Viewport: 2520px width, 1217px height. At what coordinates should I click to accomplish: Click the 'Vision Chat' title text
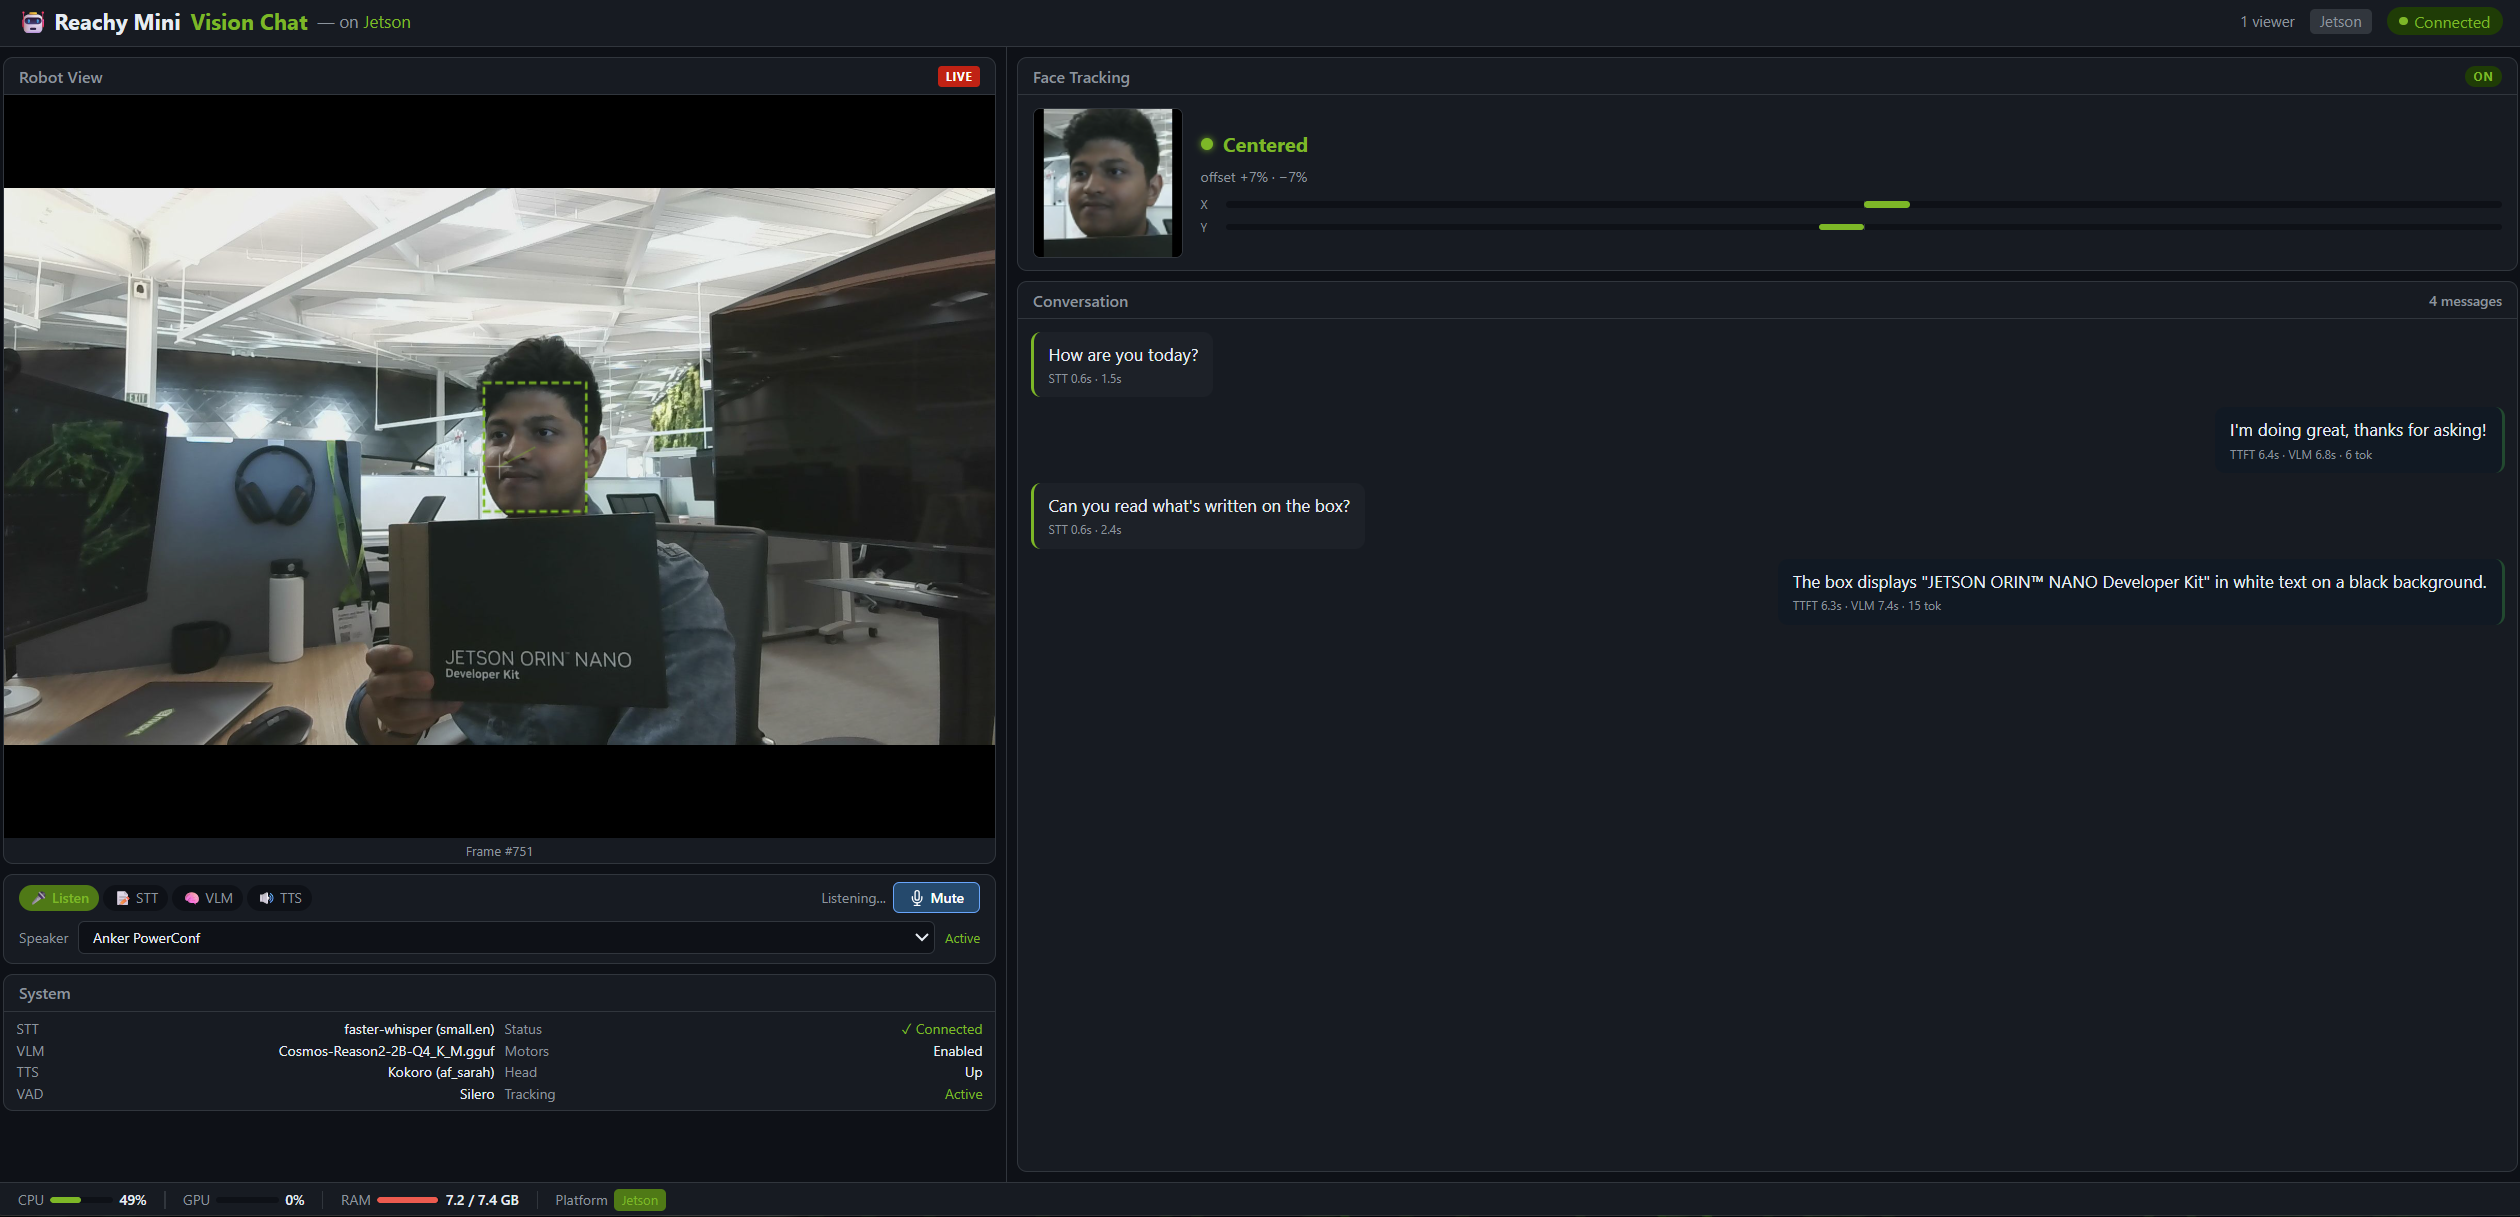249,22
